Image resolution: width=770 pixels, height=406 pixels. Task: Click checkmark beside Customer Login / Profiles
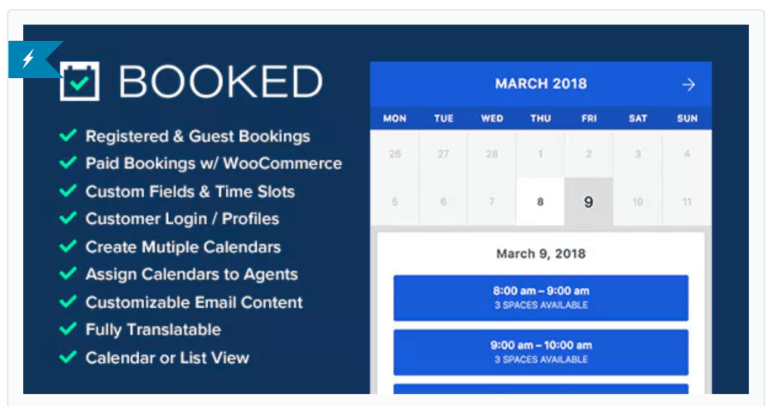click(x=68, y=217)
